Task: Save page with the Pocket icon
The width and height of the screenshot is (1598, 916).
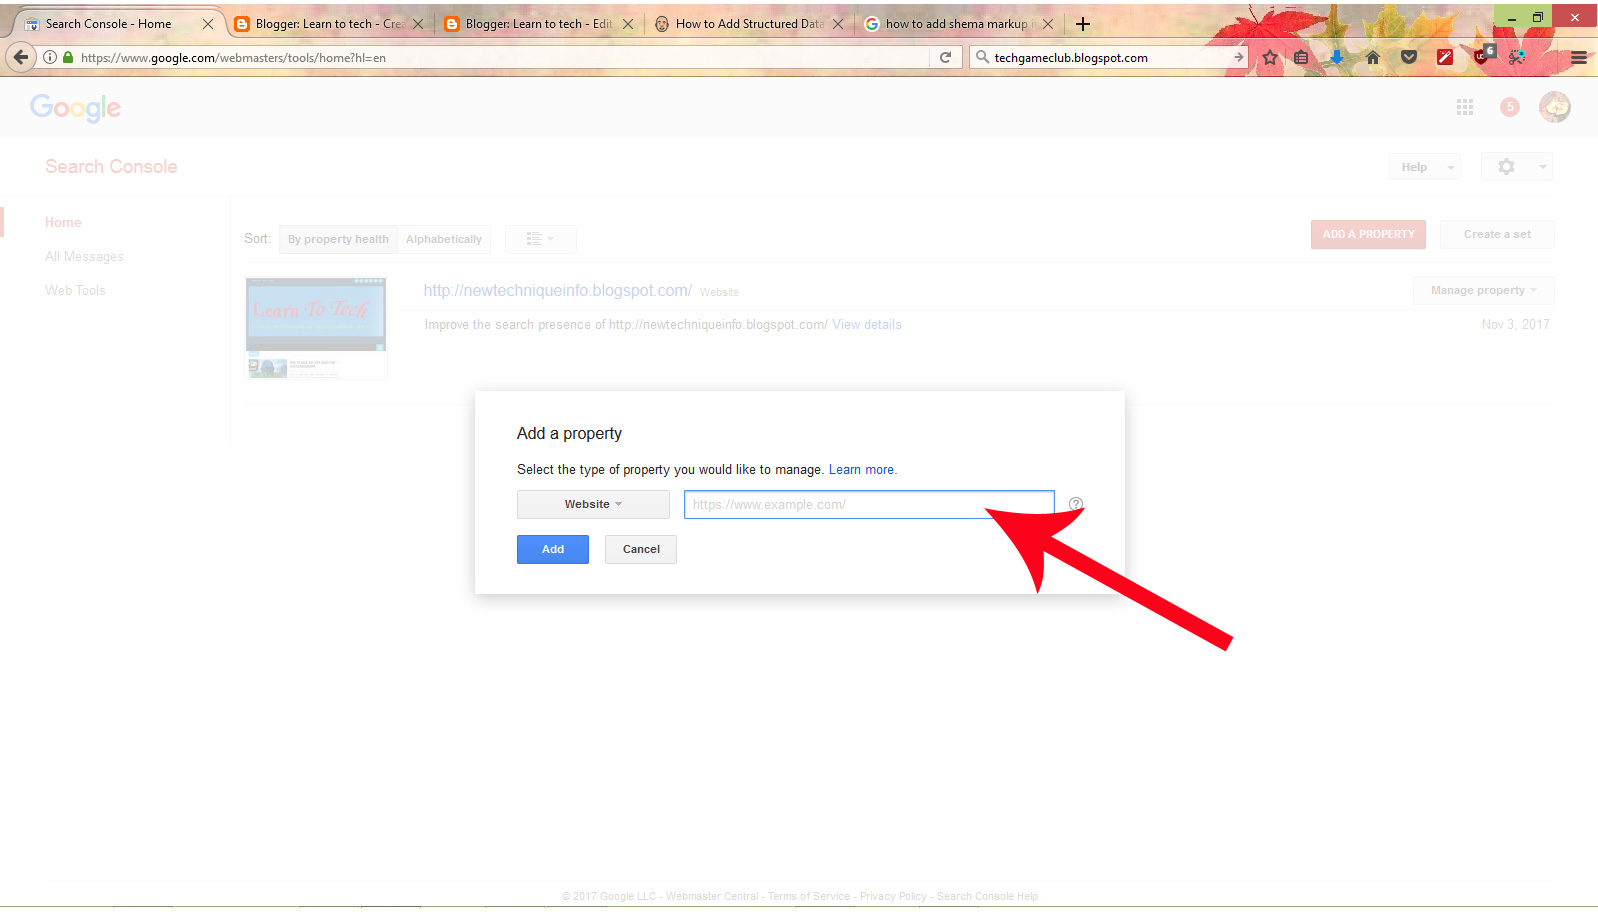Action: point(1409,58)
